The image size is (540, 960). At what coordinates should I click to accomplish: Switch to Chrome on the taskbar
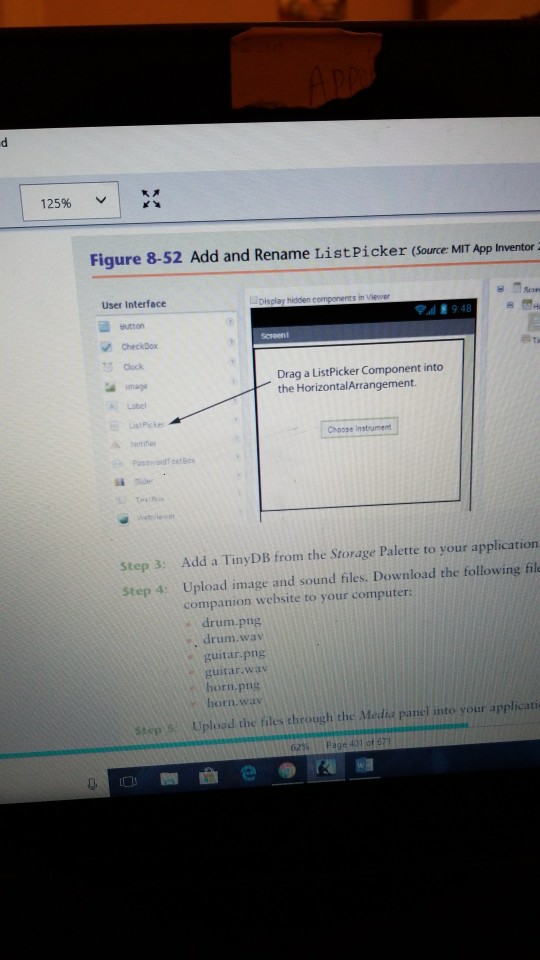pyautogui.click(x=287, y=771)
